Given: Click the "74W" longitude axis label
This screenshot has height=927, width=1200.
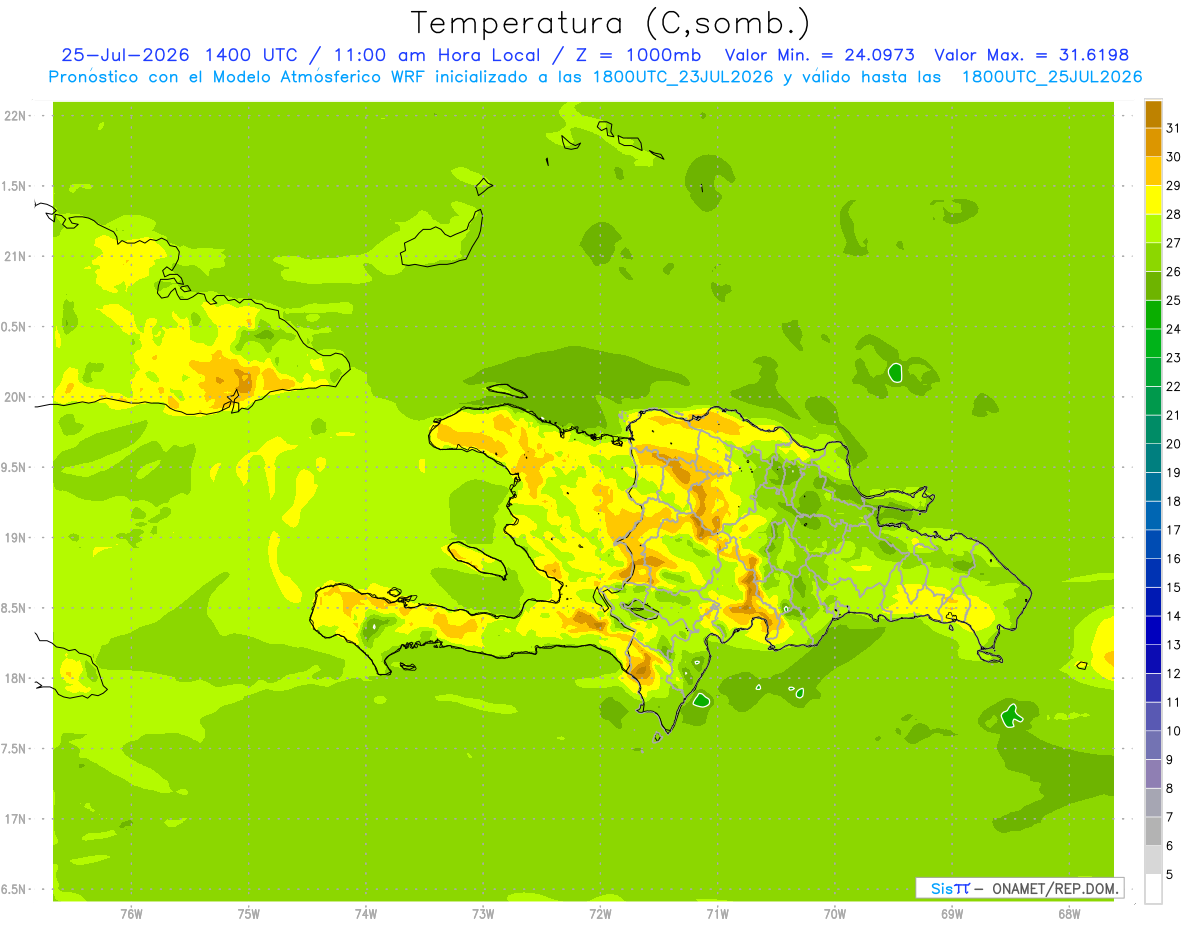Looking at the screenshot, I should [366, 914].
